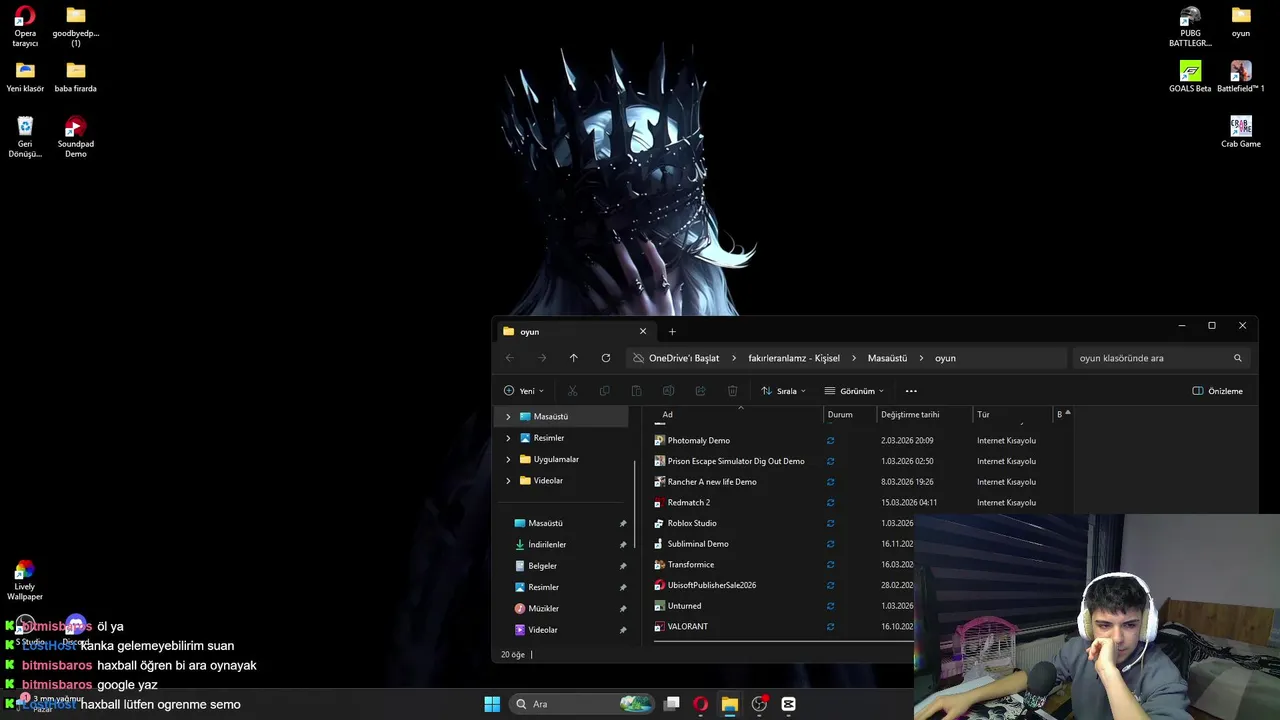Click the Rename toolbar icon
Image resolution: width=1280 pixels, height=720 pixels.
click(668, 391)
